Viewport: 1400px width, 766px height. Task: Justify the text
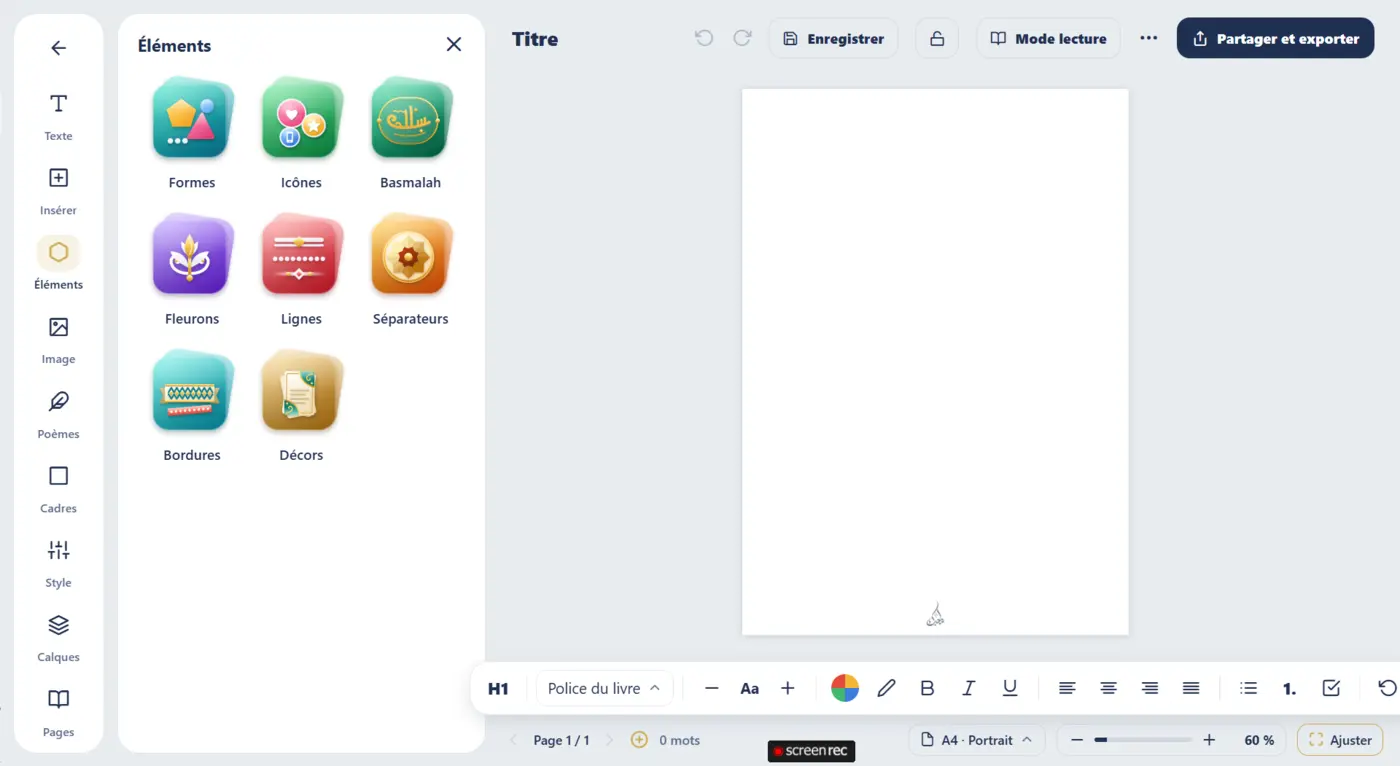click(1191, 688)
